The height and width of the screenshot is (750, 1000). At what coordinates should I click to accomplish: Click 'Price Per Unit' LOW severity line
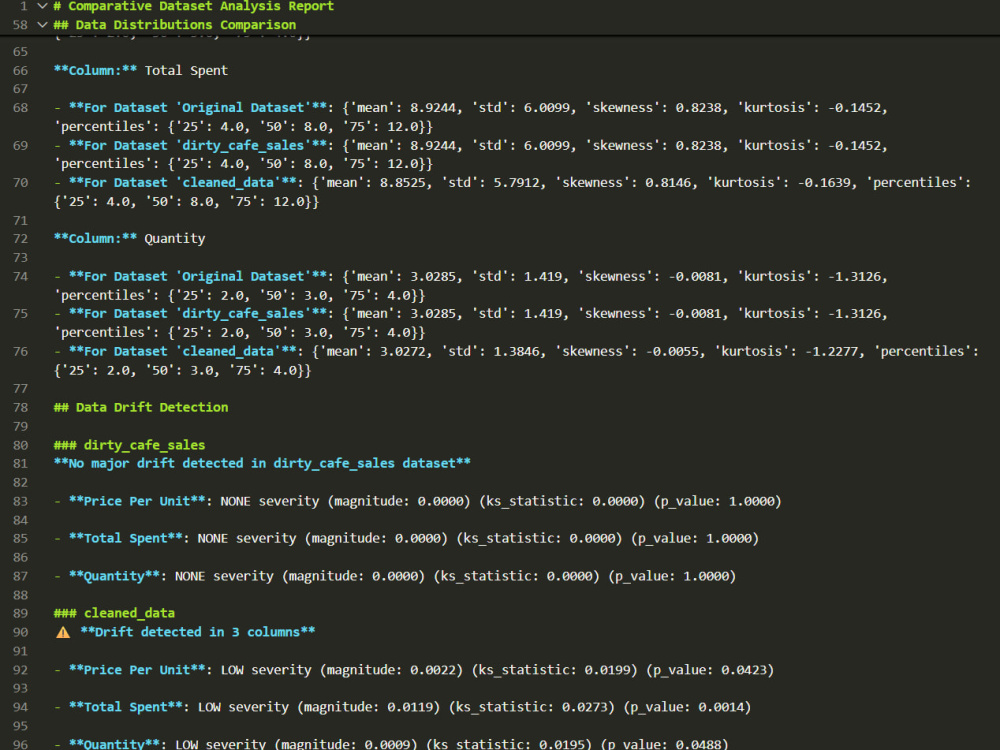pos(414,670)
